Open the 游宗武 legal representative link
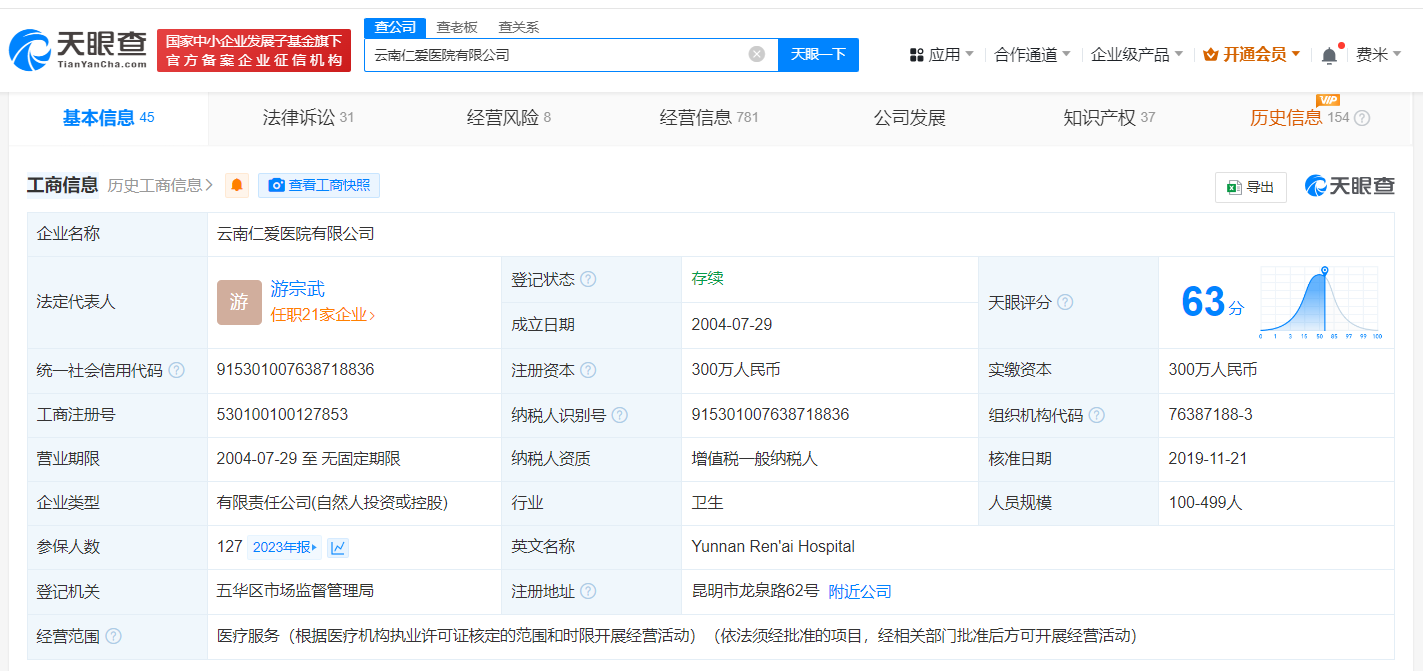 [x=297, y=290]
